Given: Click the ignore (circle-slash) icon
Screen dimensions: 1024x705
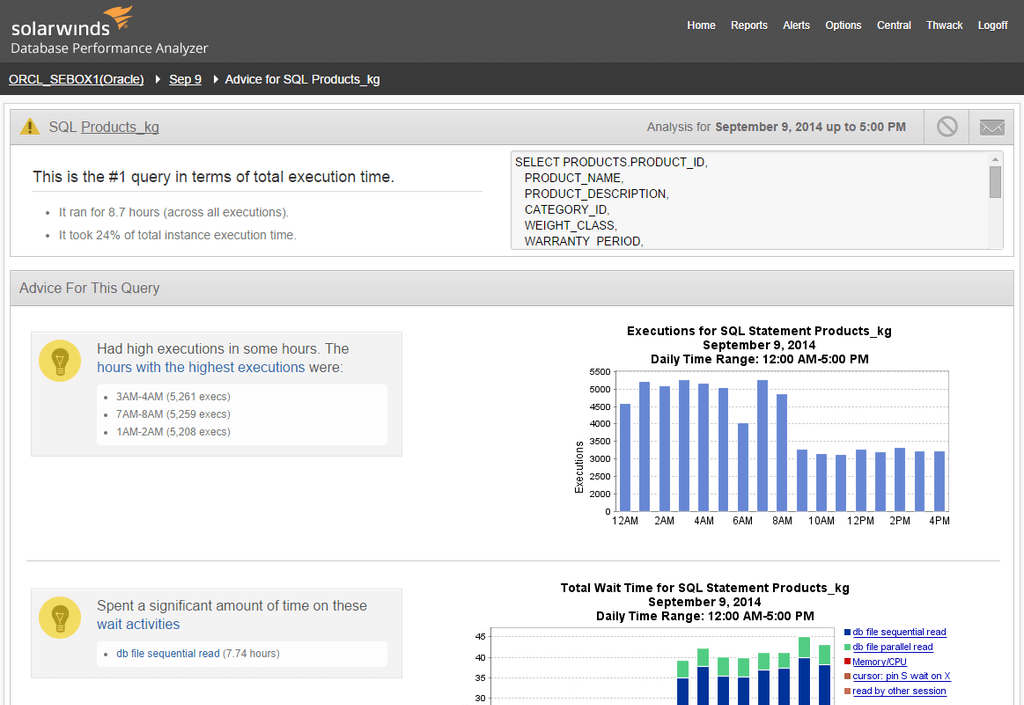Looking at the screenshot, I should coord(947,127).
